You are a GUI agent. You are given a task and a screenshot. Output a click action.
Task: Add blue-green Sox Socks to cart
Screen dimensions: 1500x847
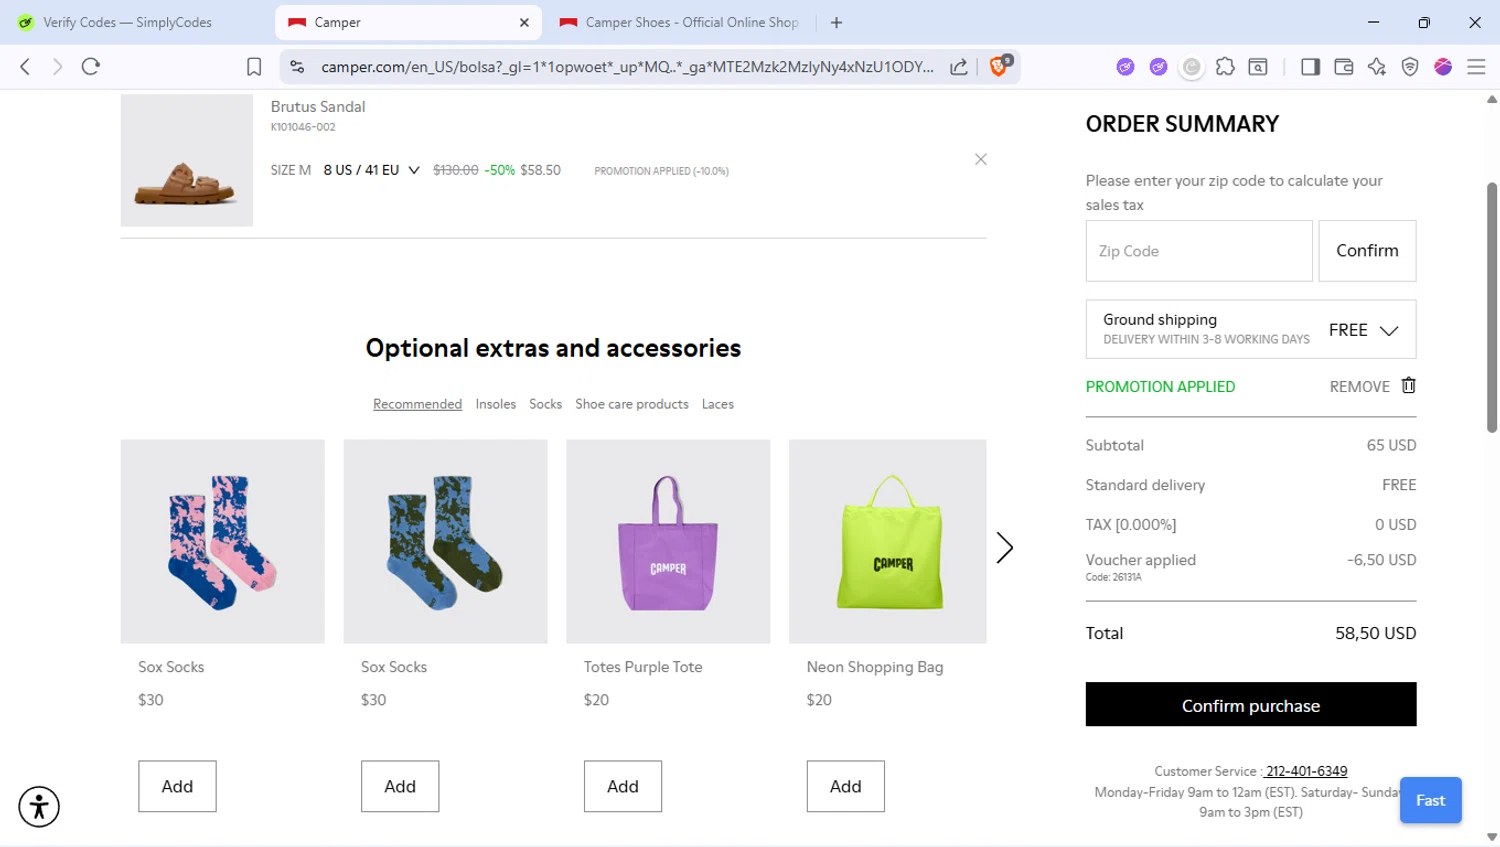coord(400,786)
